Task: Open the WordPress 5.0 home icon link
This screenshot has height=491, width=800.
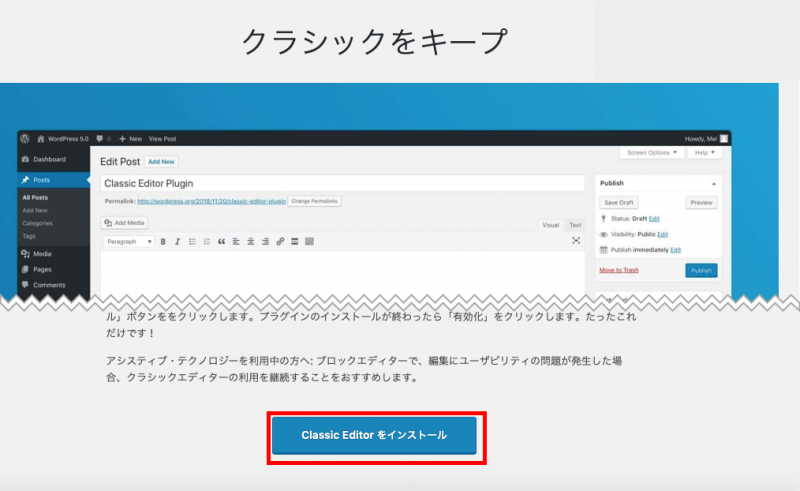Action: 62,139
